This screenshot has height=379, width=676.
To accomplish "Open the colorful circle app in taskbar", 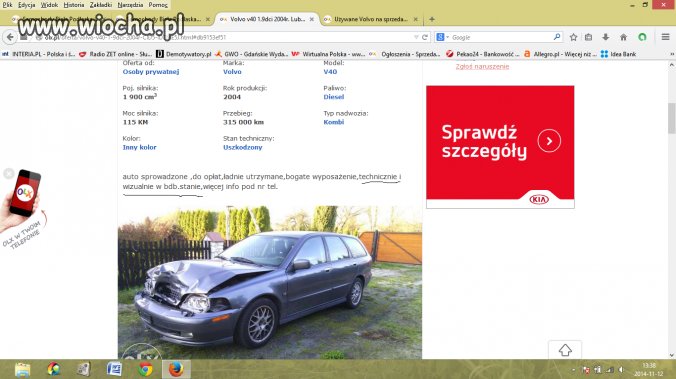I will (x=53, y=370).
